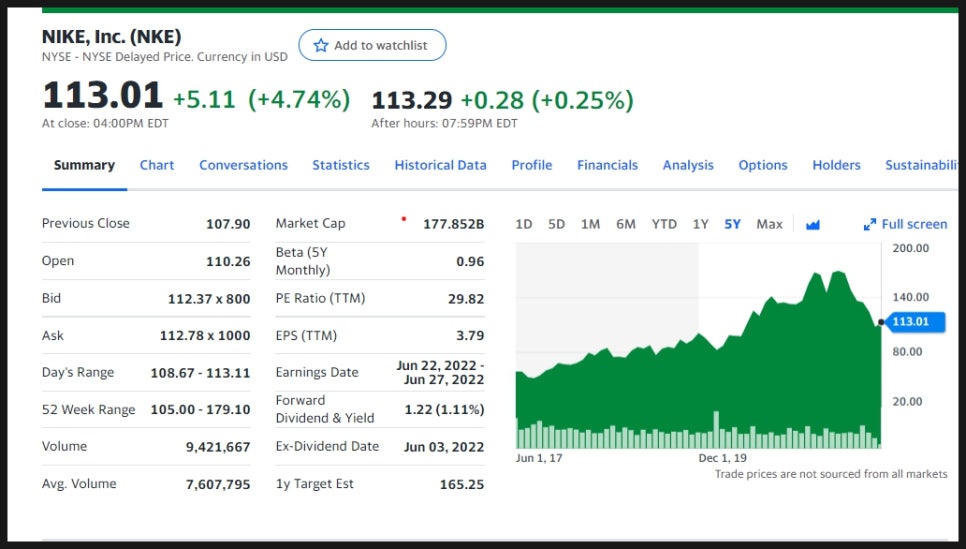Click the 113.01 price marker on chart
Screen dimensions: 966x549
[914, 322]
